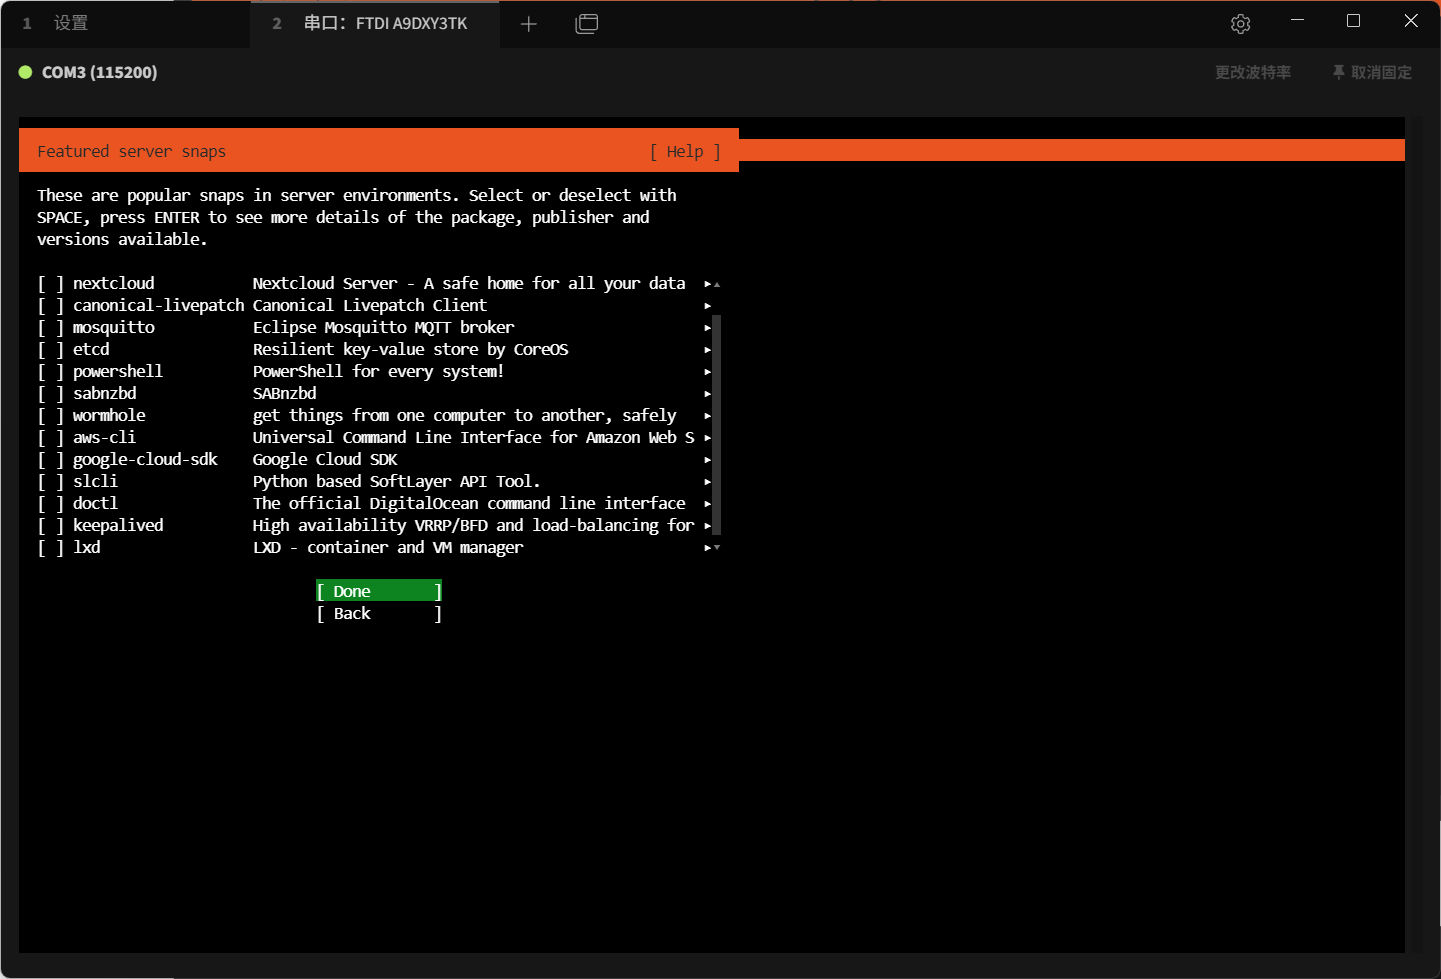This screenshot has width=1441, height=979.
Task: Open the settings gear icon
Action: pos(1240,24)
